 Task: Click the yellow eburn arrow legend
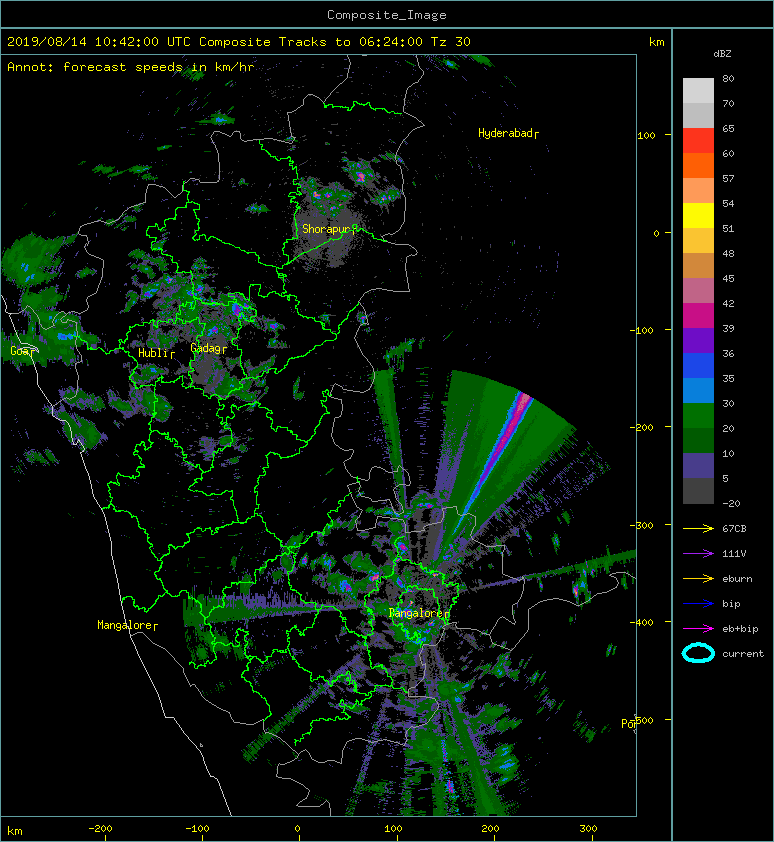698,579
